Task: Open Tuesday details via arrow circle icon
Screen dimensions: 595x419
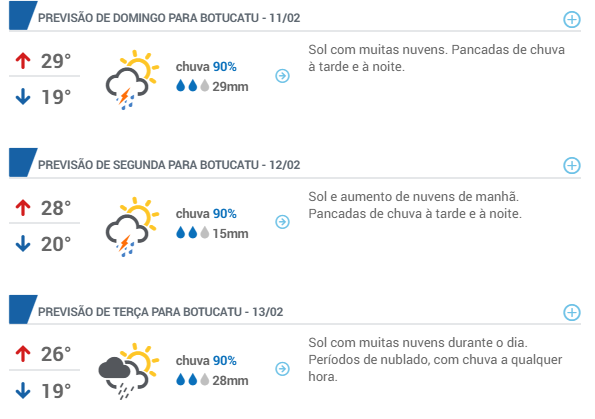Action: [x=282, y=369]
